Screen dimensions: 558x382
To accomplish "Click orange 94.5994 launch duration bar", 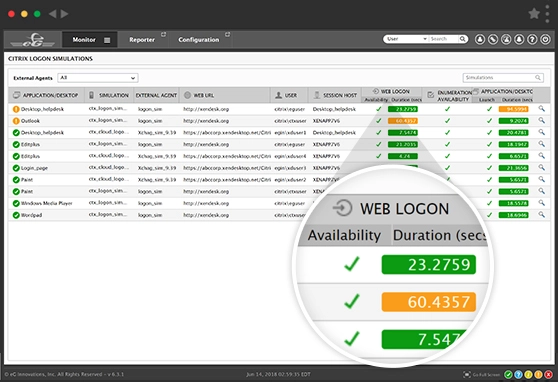I will [x=513, y=109].
